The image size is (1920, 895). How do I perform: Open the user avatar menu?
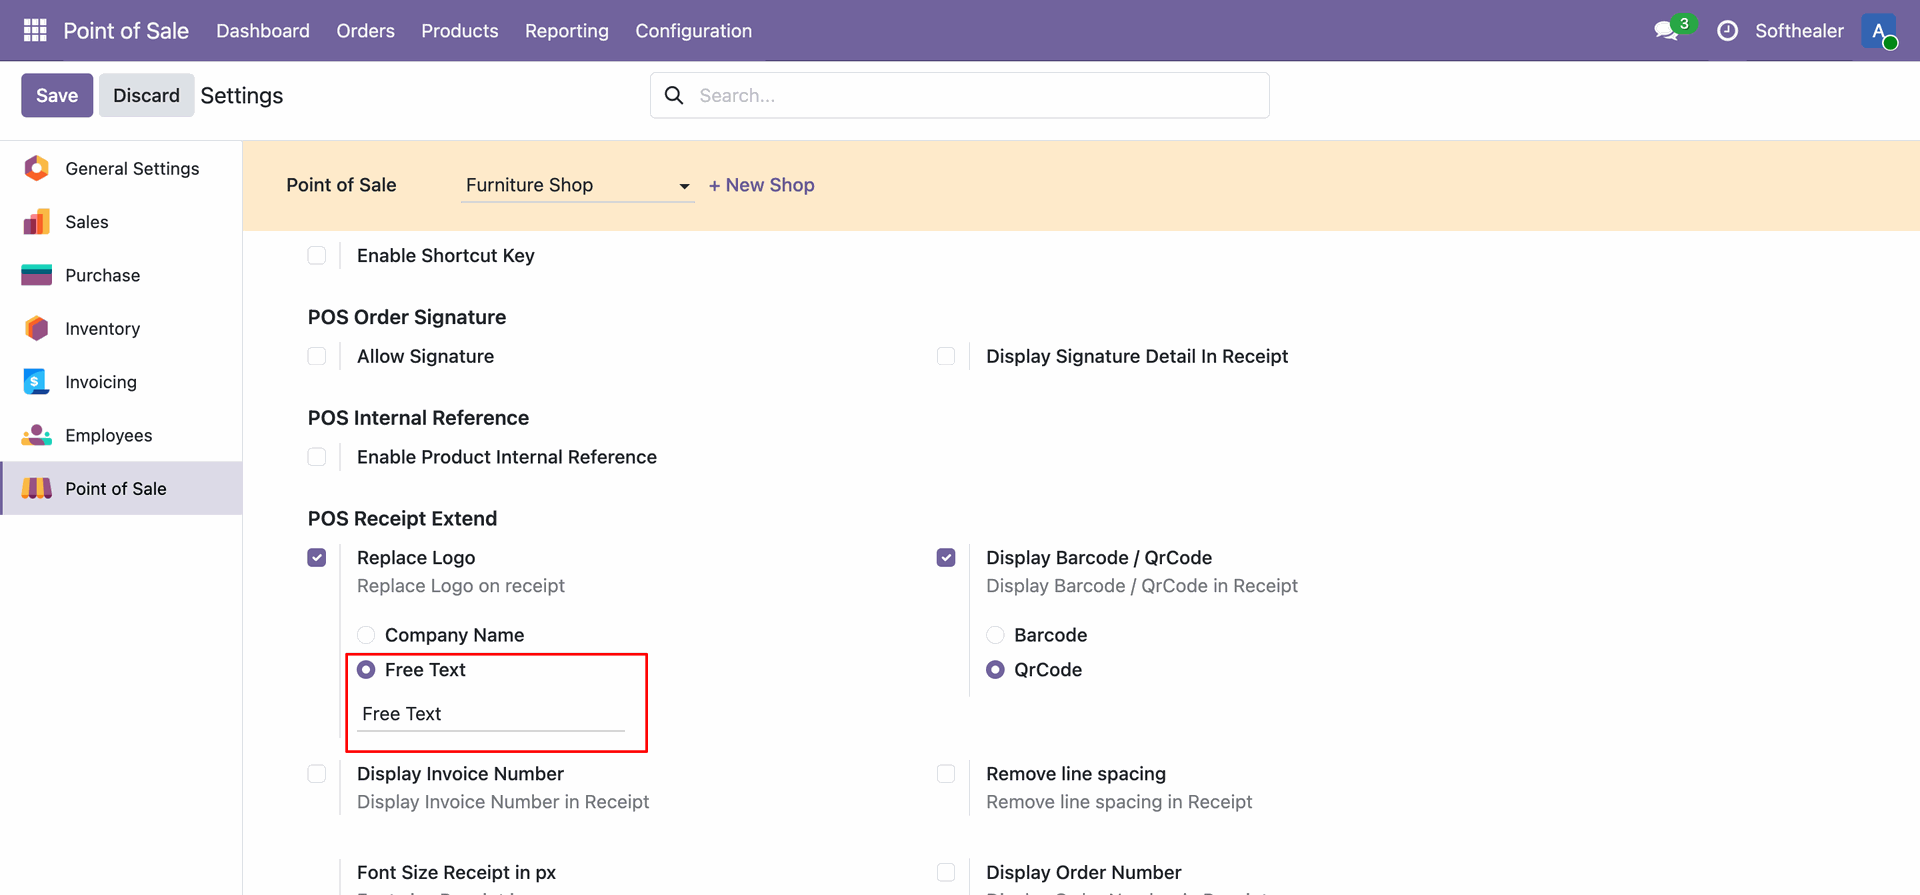(x=1879, y=31)
